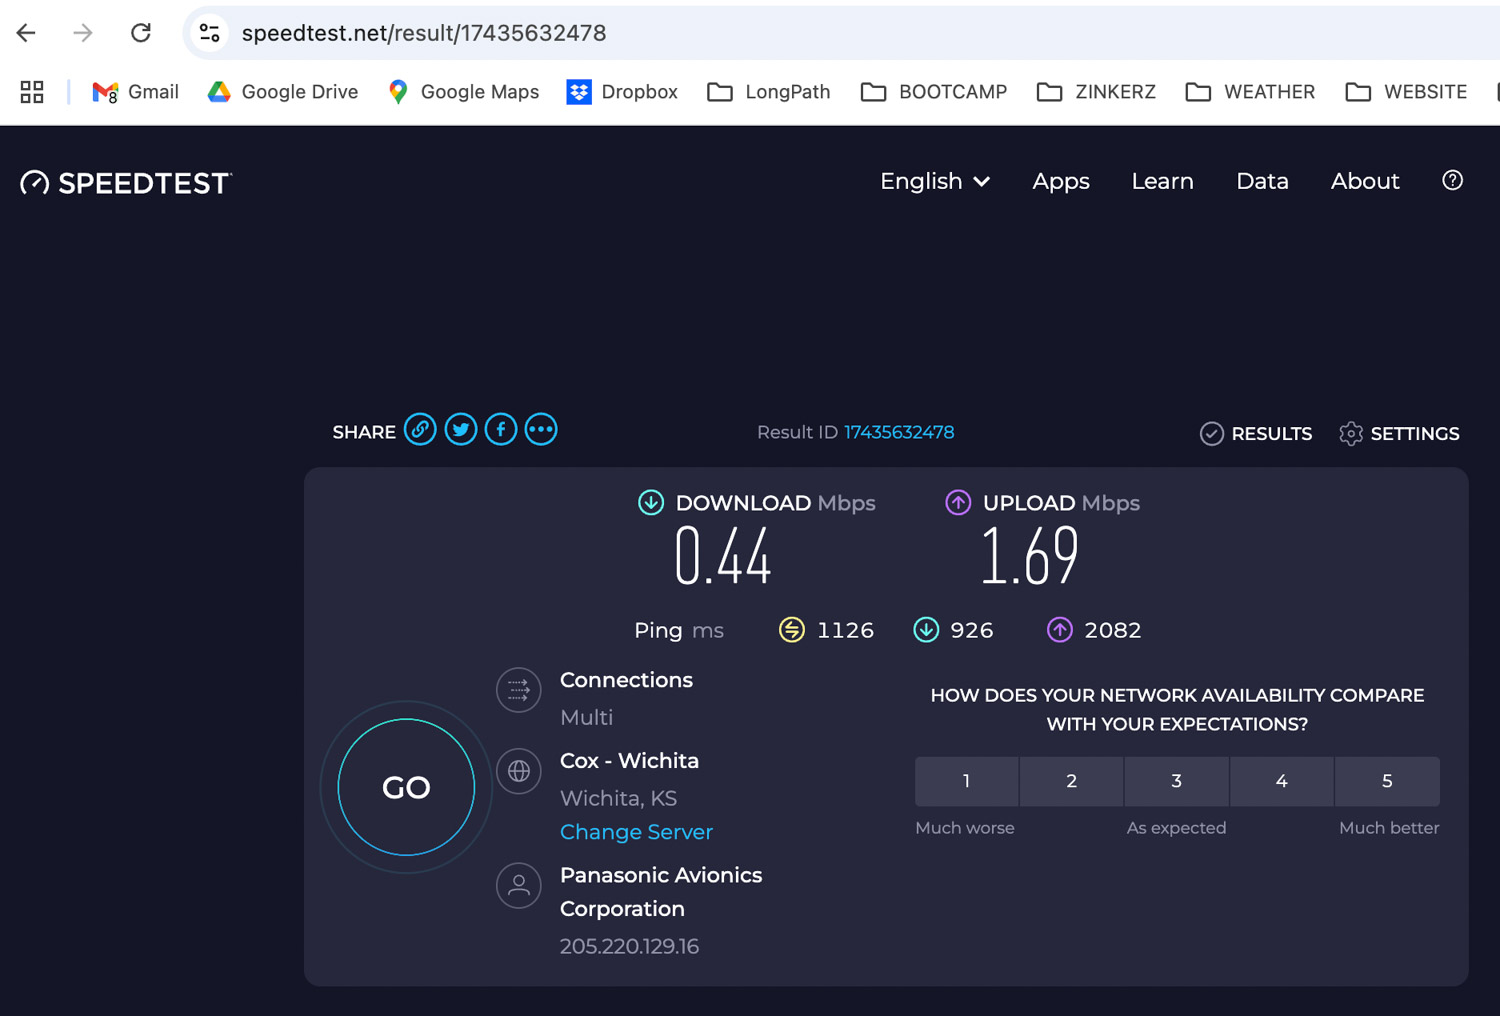The height and width of the screenshot is (1016, 1500).
Task: Click the help question mark icon
Action: click(x=1452, y=181)
